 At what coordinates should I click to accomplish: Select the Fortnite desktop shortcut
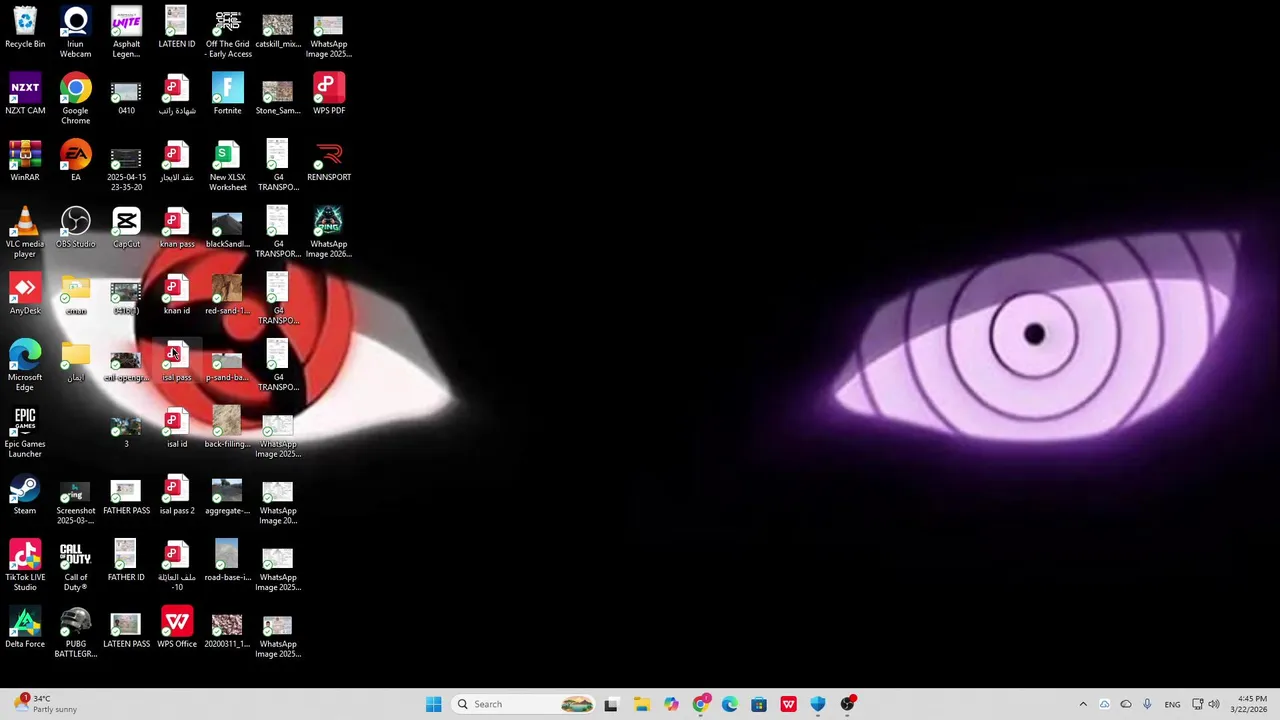click(227, 95)
